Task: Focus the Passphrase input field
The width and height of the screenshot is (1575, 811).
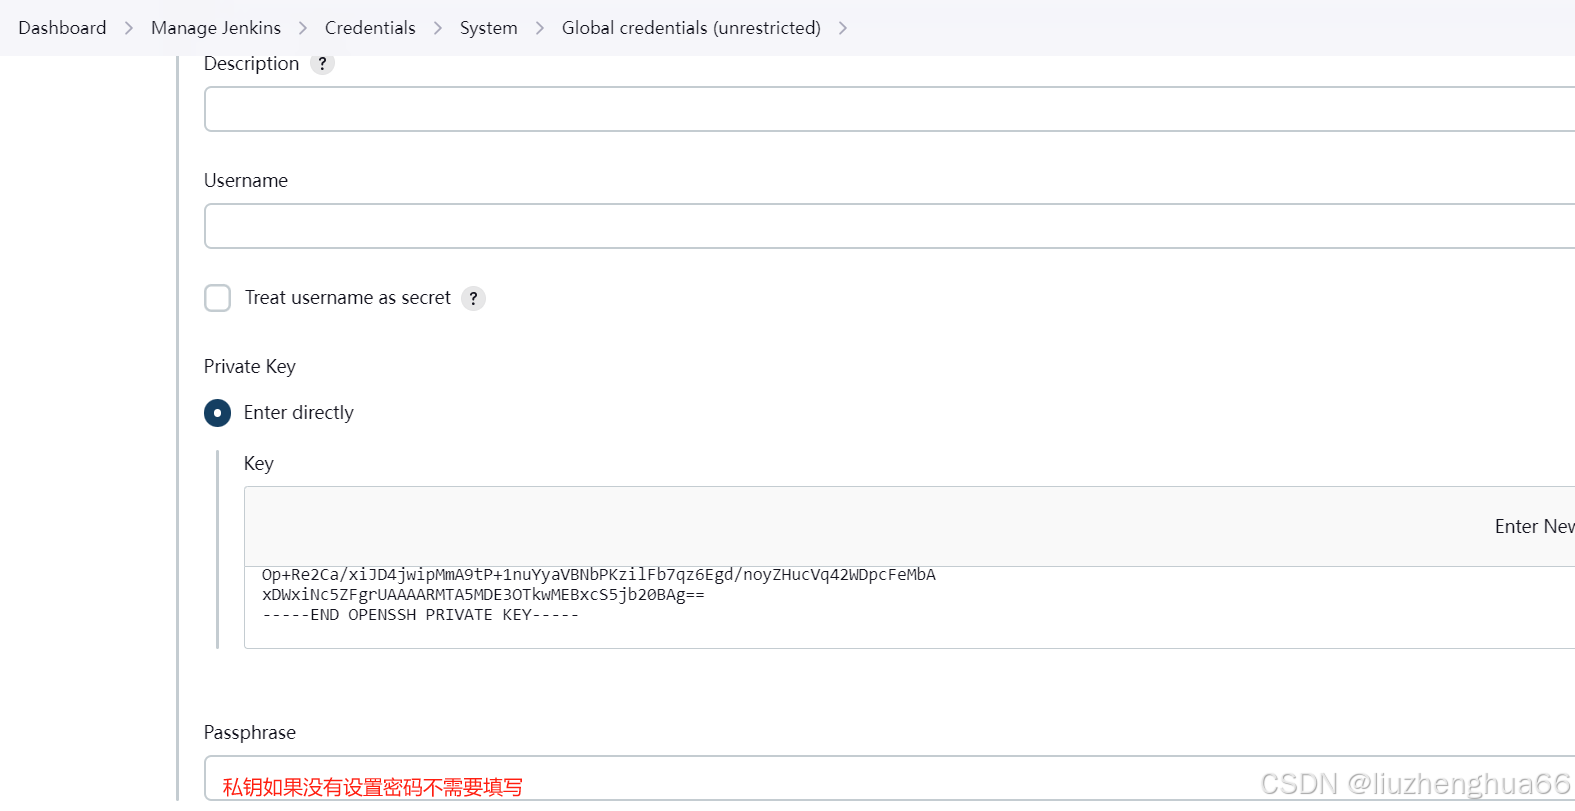Action: 889,778
